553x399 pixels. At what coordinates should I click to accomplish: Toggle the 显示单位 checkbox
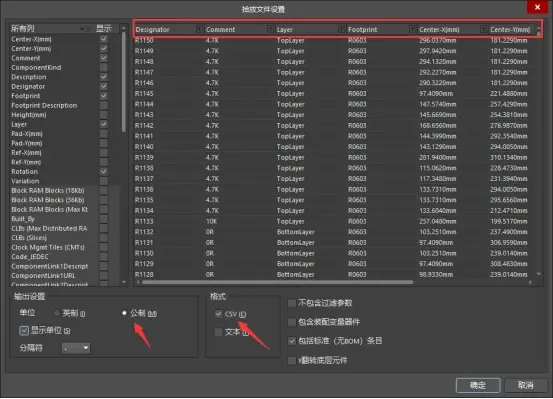(x=24, y=331)
